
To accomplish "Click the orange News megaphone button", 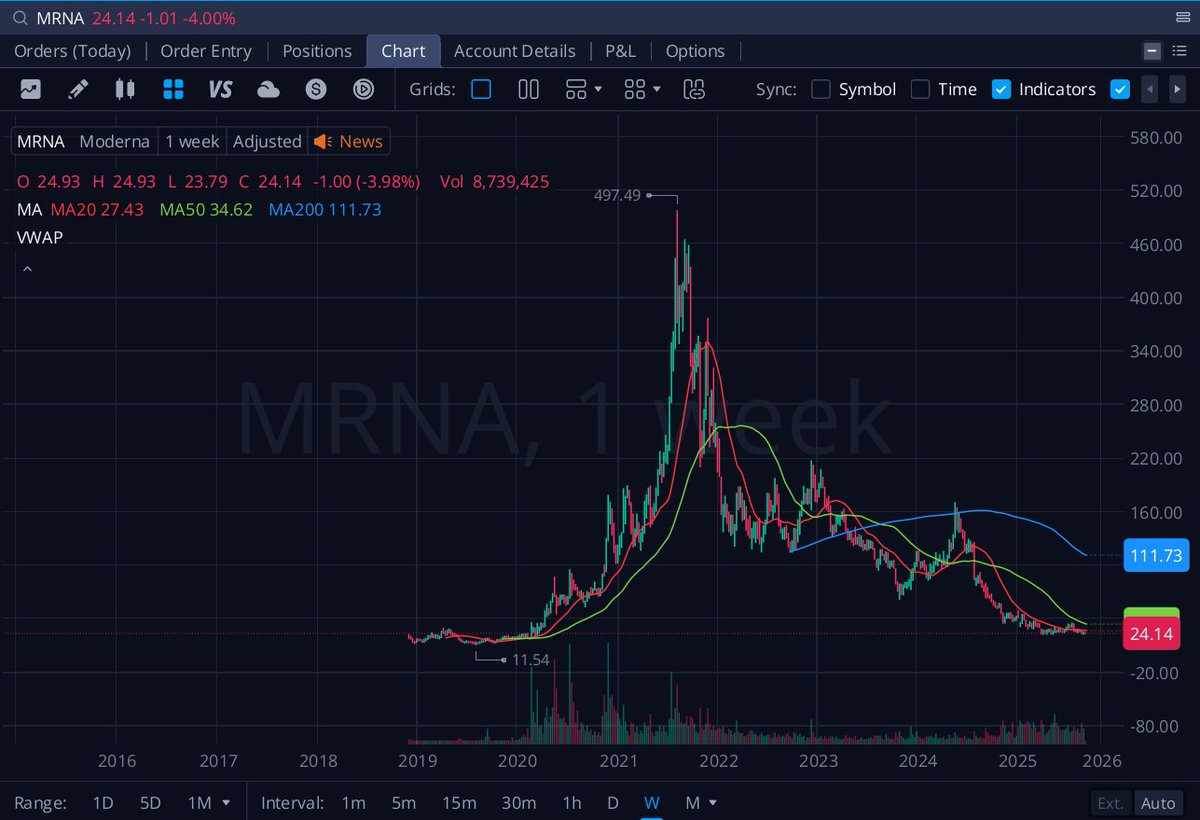I will click(x=348, y=141).
